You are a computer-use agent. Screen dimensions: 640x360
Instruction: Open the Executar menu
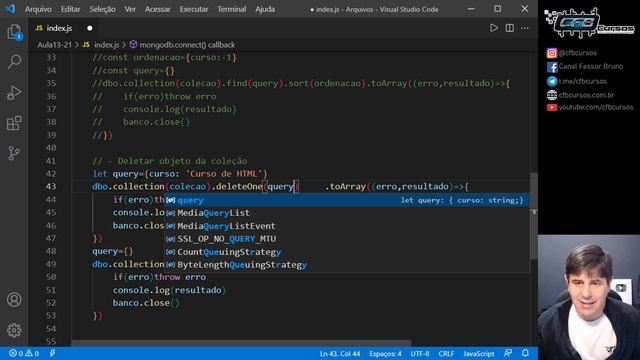click(194, 9)
